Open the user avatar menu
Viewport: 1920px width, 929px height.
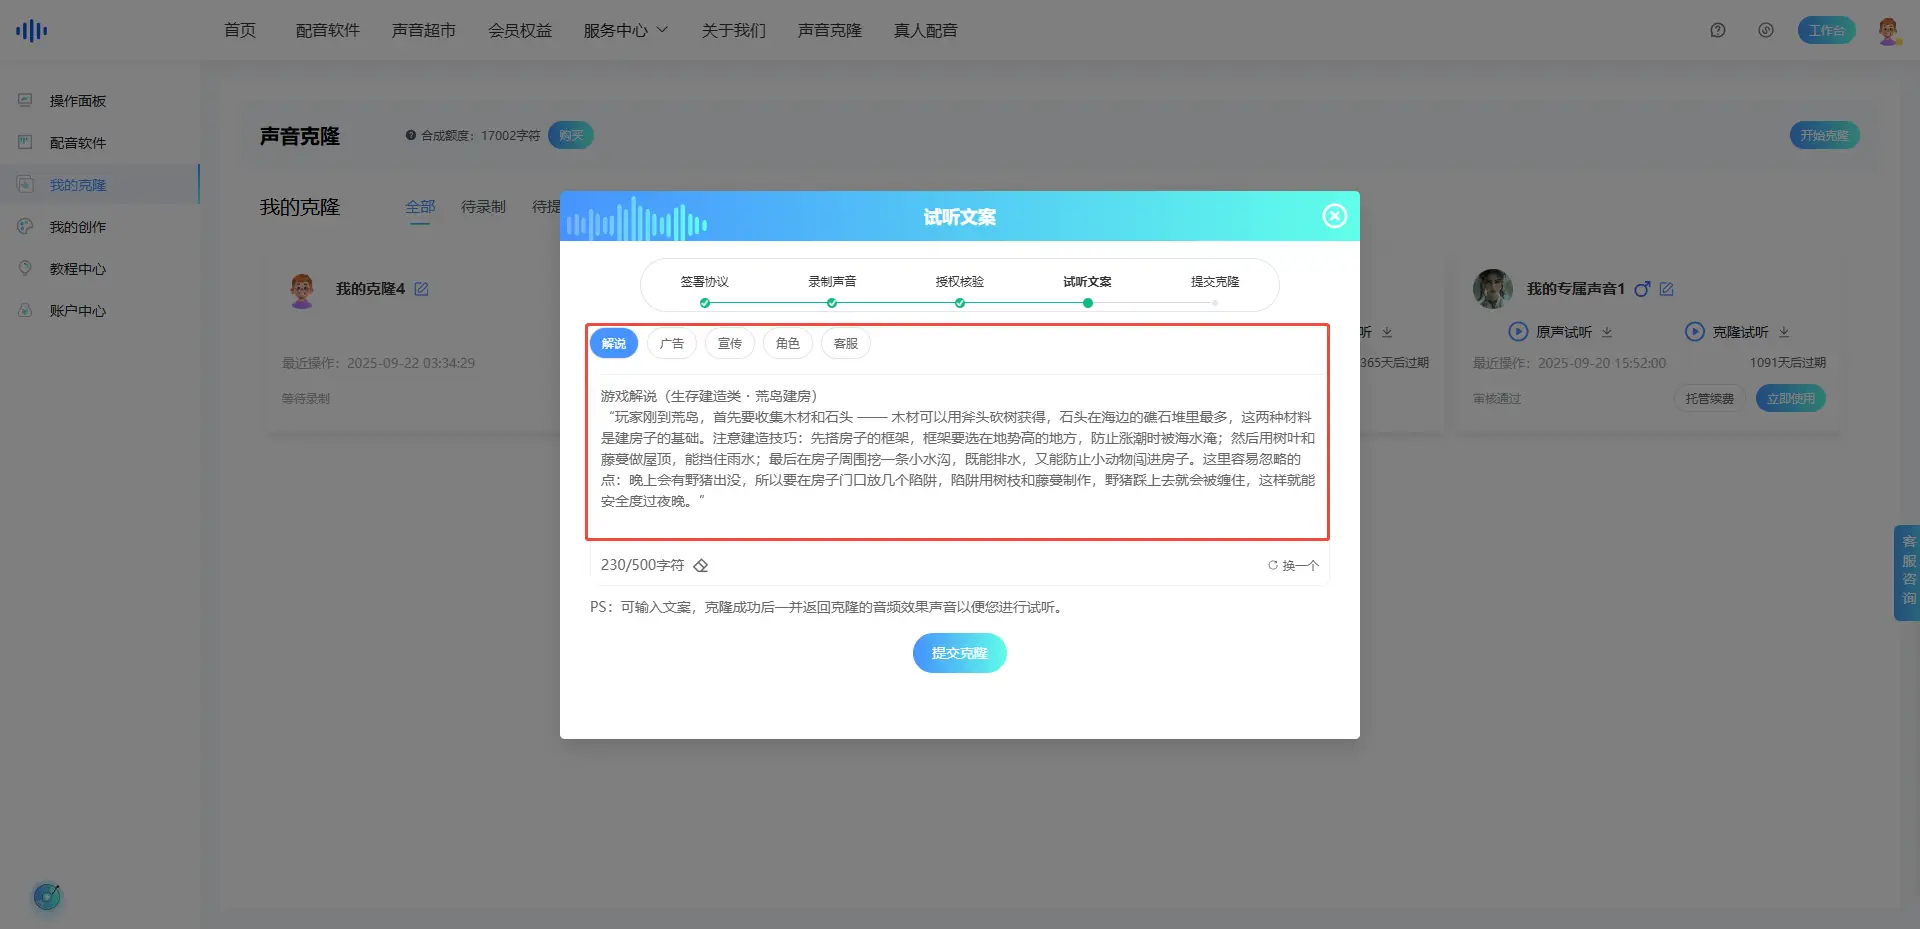[1888, 30]
